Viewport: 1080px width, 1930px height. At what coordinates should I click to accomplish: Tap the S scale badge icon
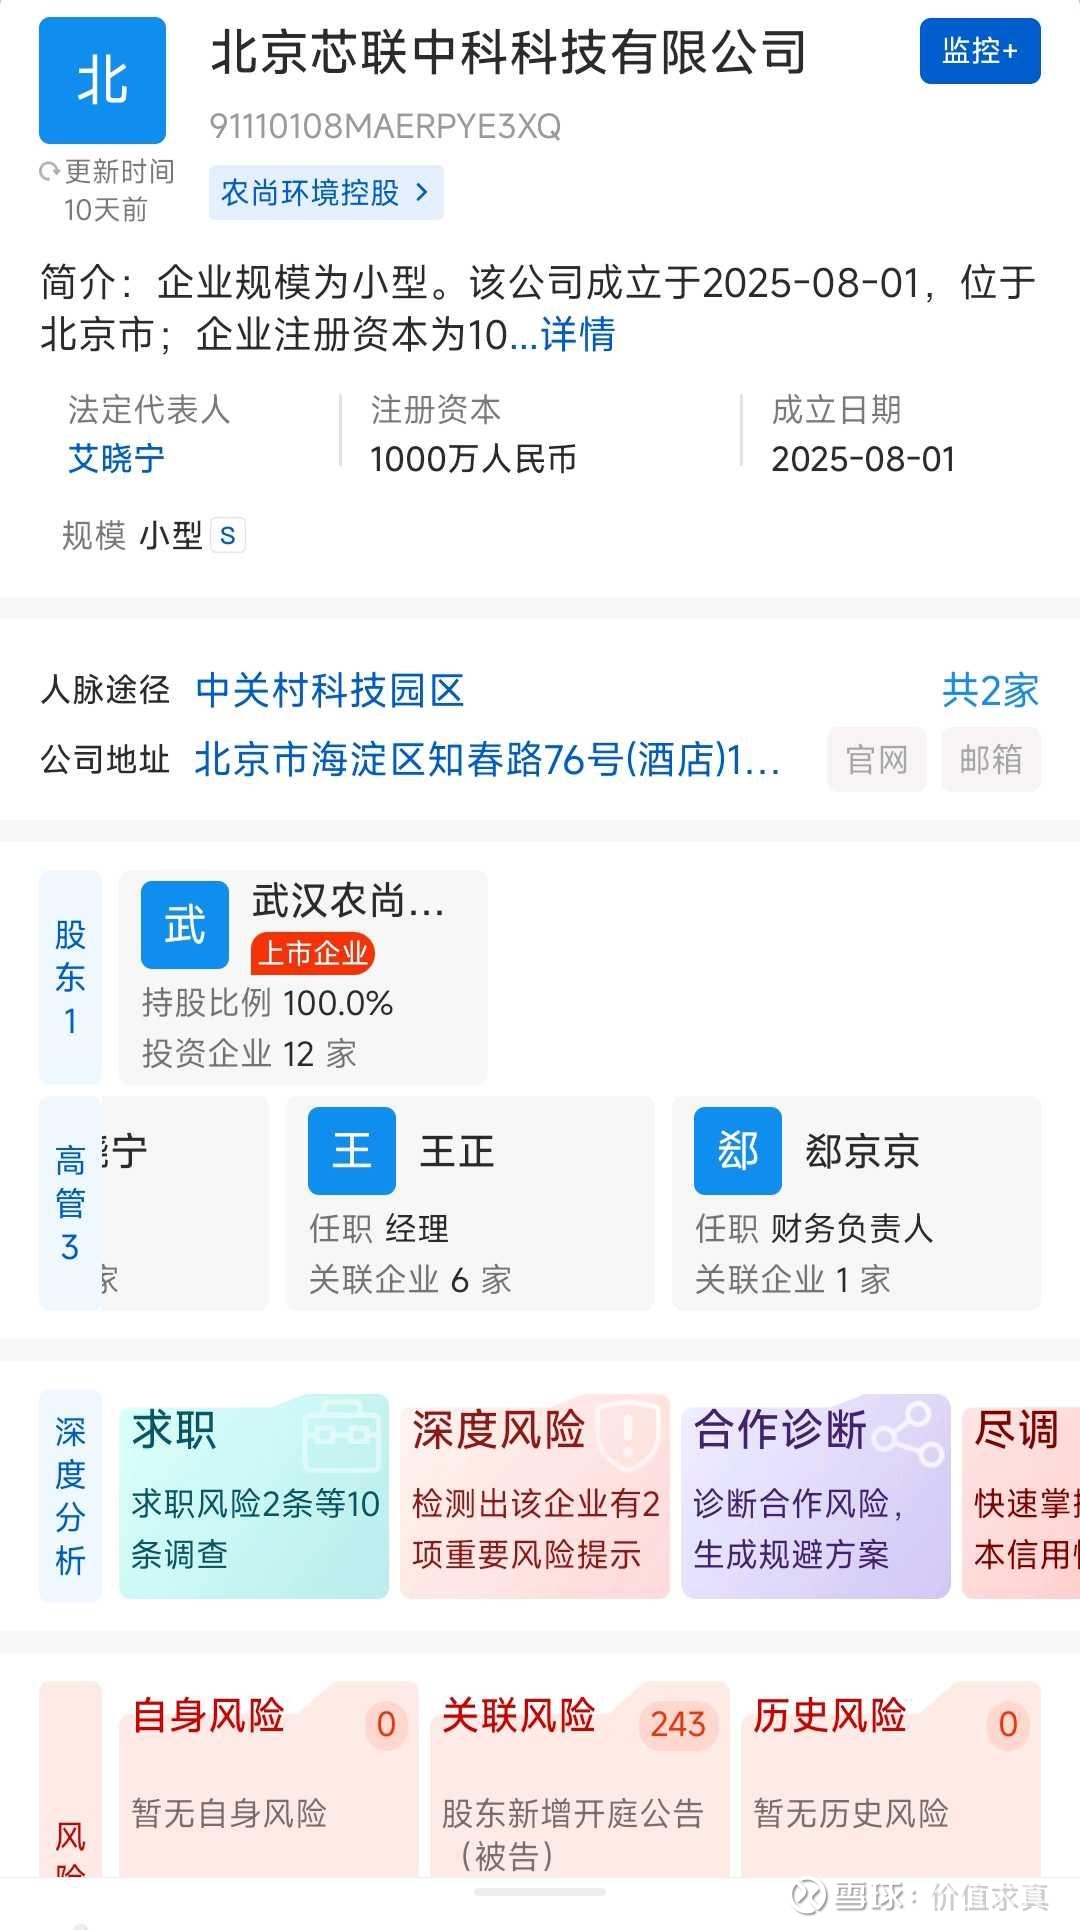[x=228, y=535]
